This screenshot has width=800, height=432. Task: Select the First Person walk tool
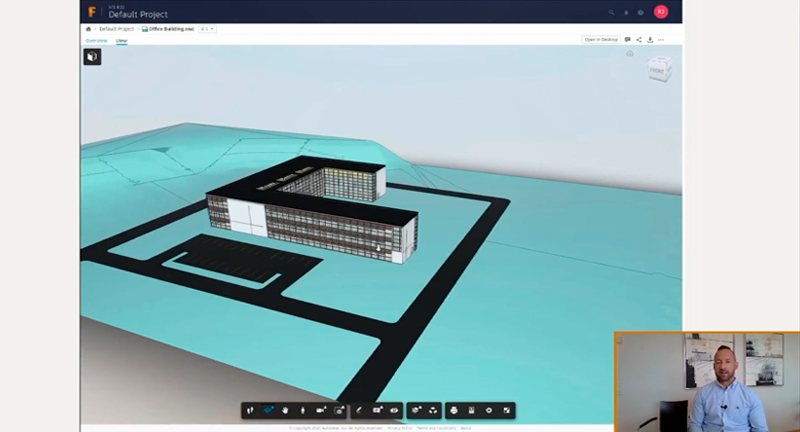(x=302, y=410)
